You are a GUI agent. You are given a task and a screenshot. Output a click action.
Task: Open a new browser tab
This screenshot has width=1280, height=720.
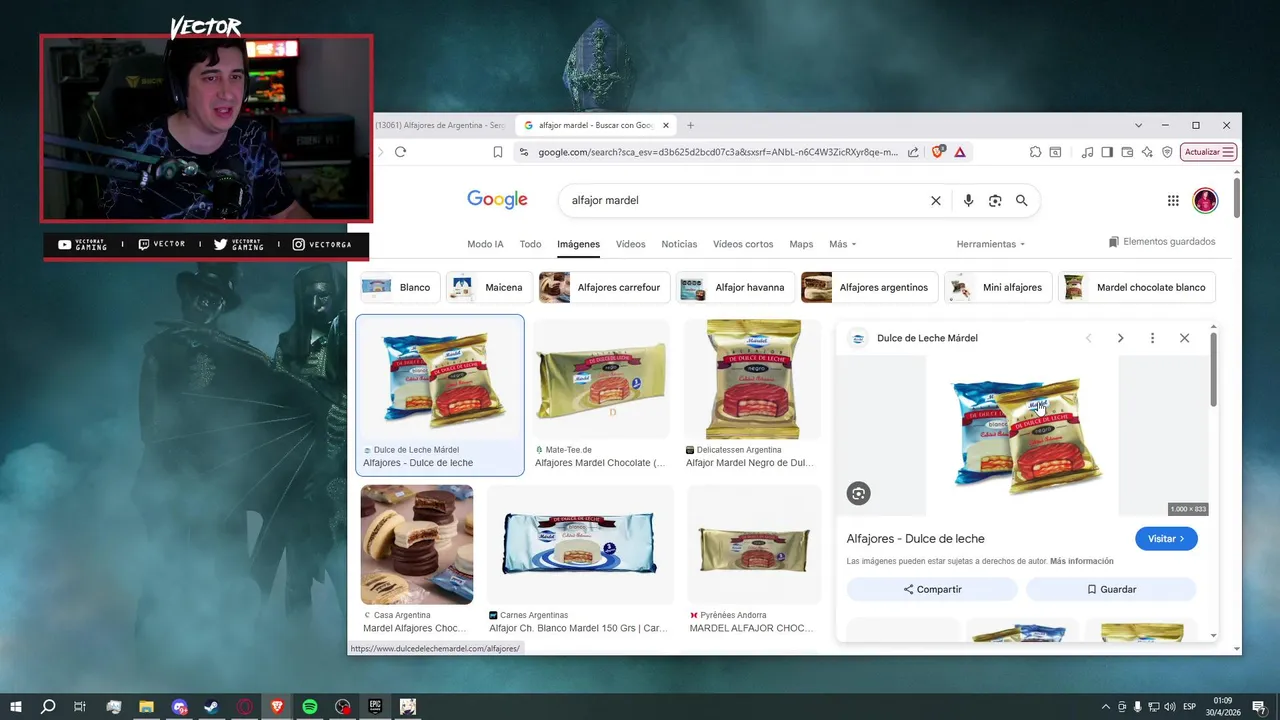click(690, 125)
